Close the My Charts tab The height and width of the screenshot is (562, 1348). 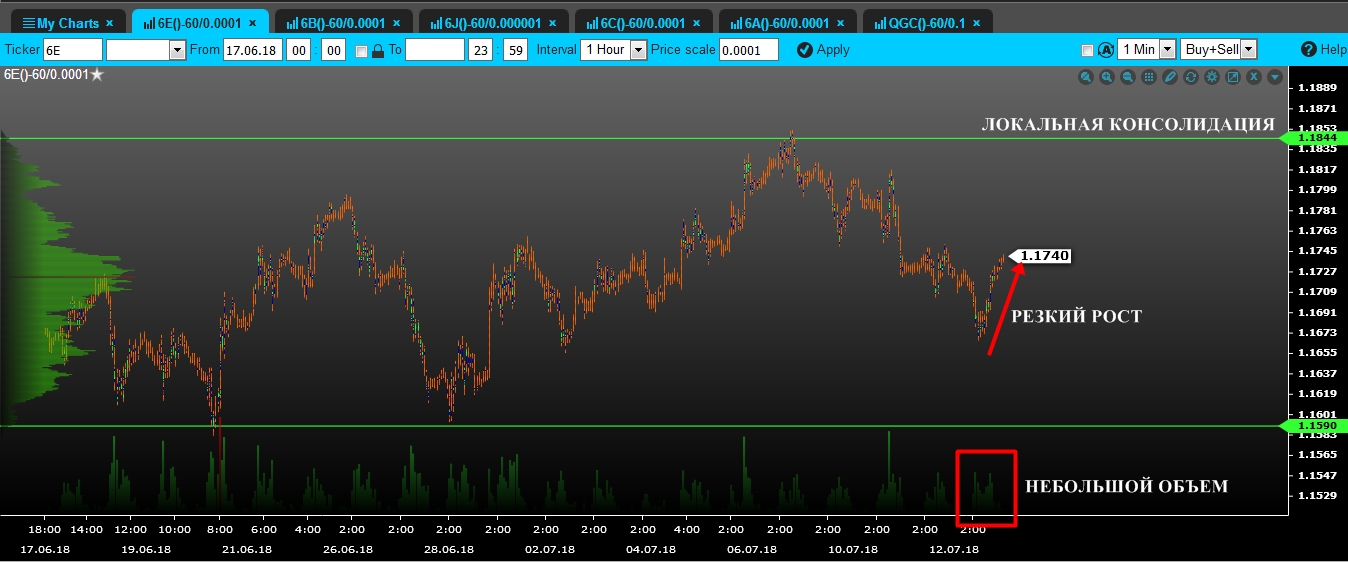pyautogui.click(x=110, y=22)
